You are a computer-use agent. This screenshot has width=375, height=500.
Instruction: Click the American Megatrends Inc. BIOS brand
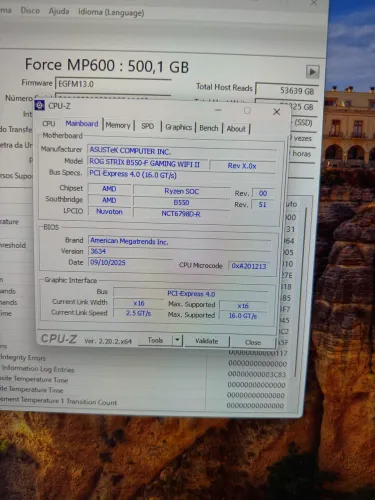click(x=180, y=241)
